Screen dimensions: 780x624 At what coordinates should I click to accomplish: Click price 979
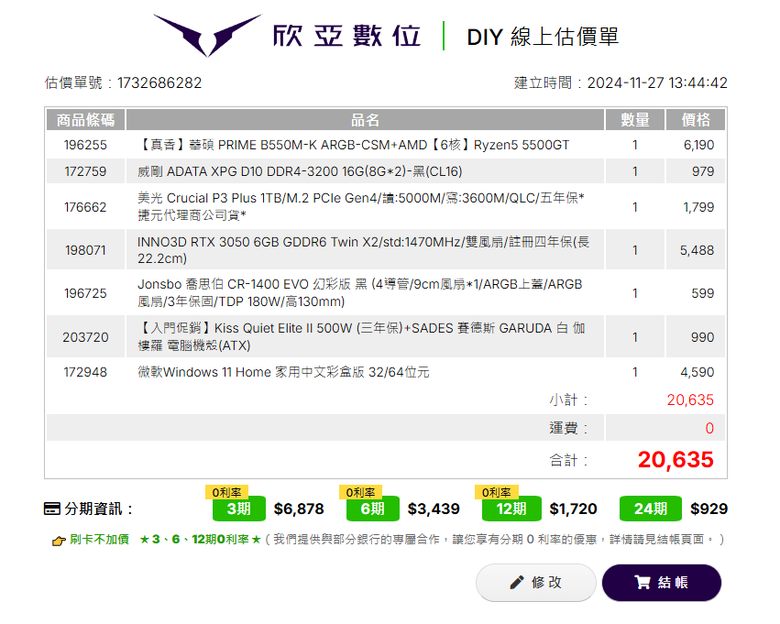point(703,171)
